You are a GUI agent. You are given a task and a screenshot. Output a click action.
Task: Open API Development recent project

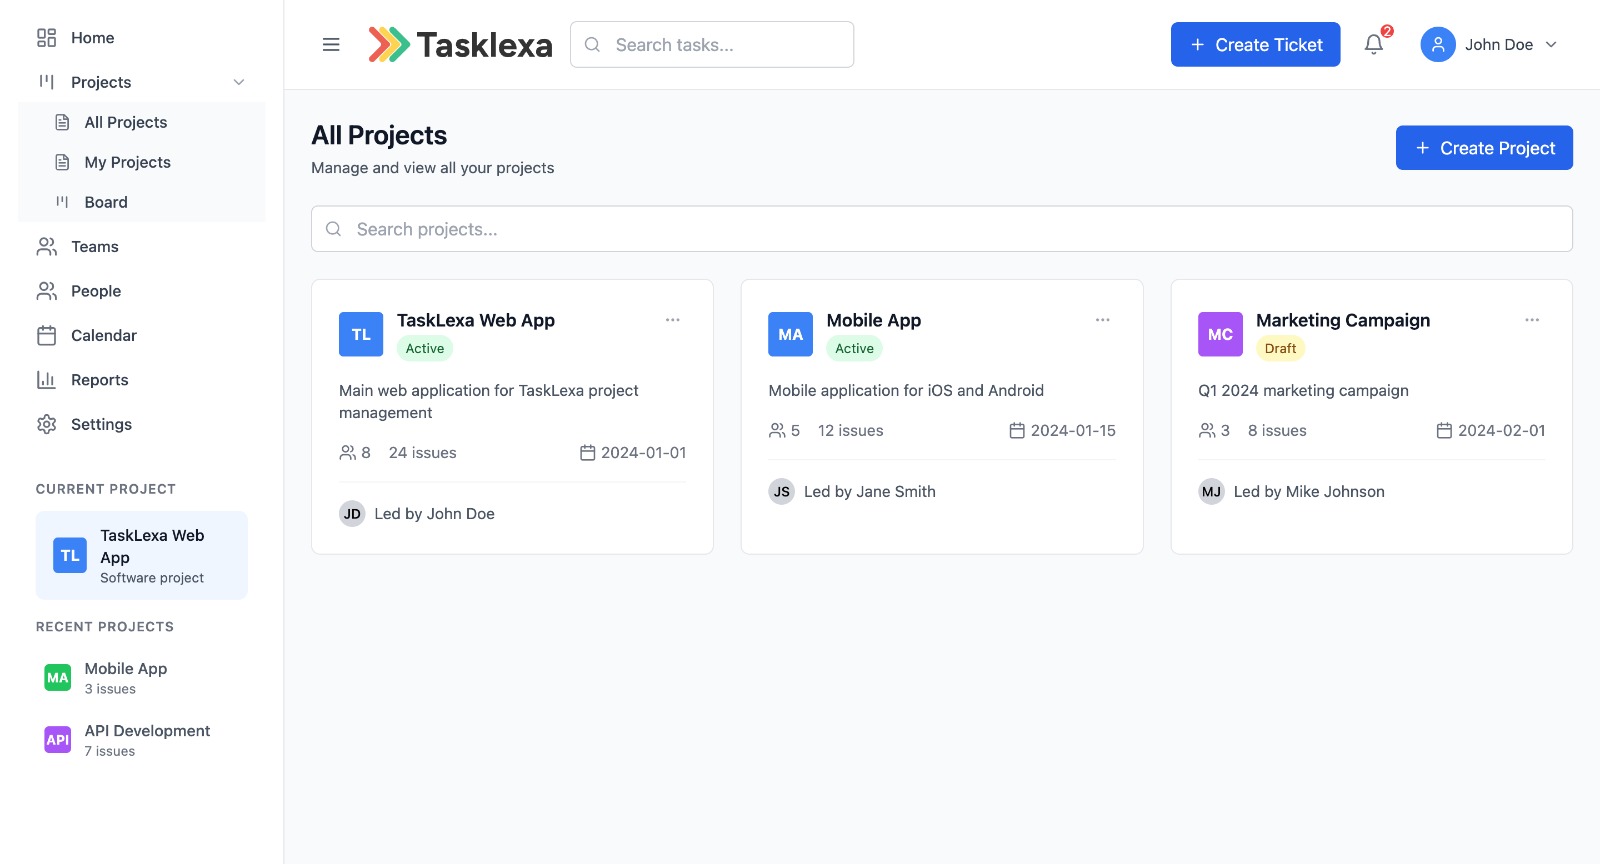click(146, 740)
